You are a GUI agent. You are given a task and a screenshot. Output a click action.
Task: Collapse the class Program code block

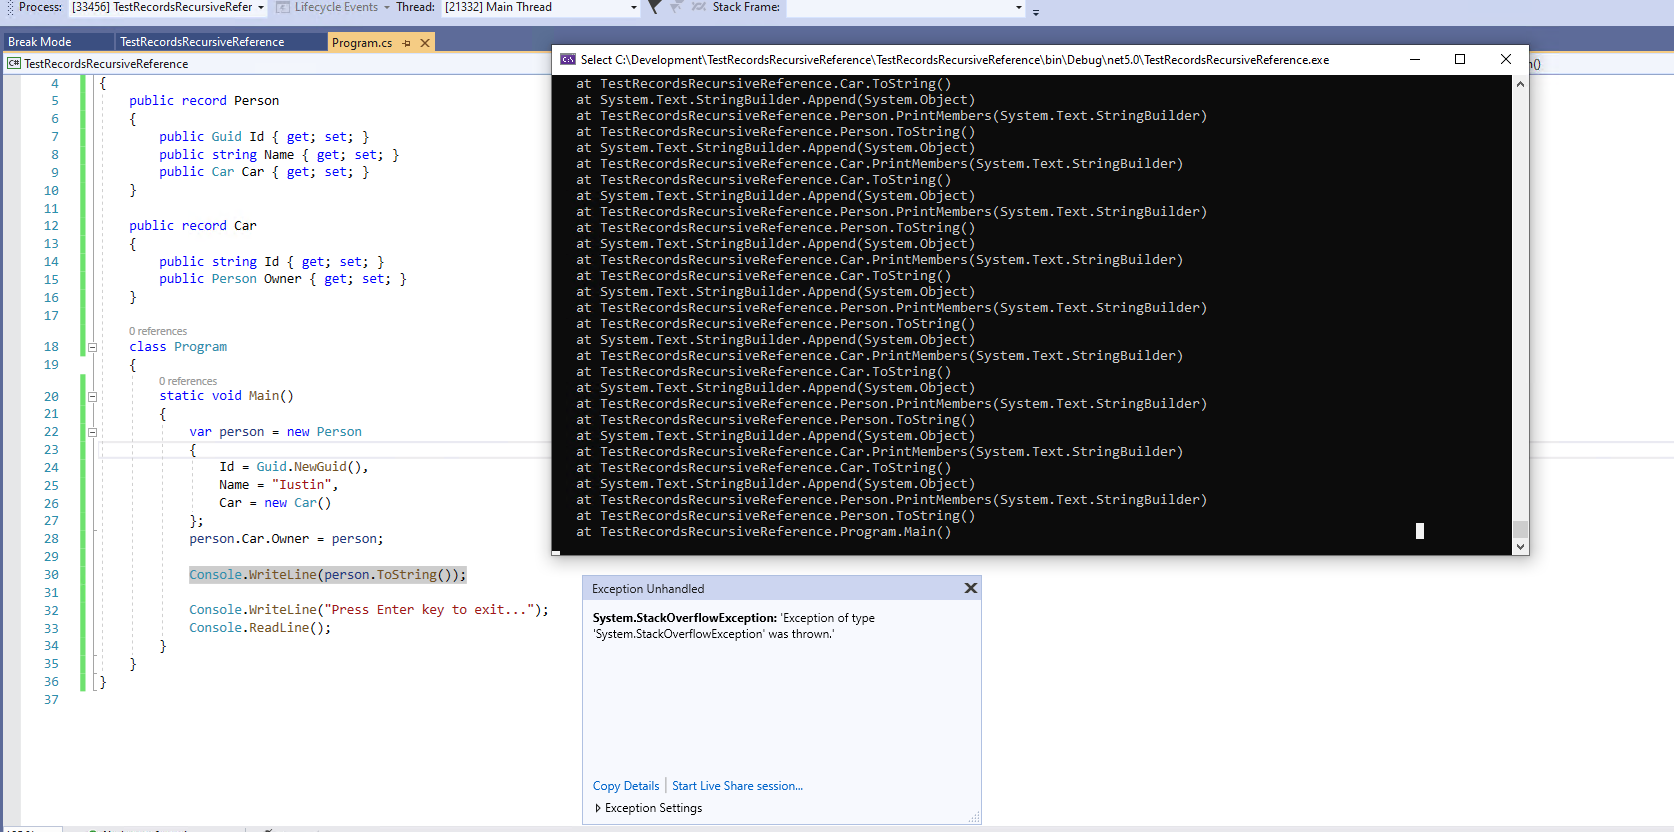point(92,347)
